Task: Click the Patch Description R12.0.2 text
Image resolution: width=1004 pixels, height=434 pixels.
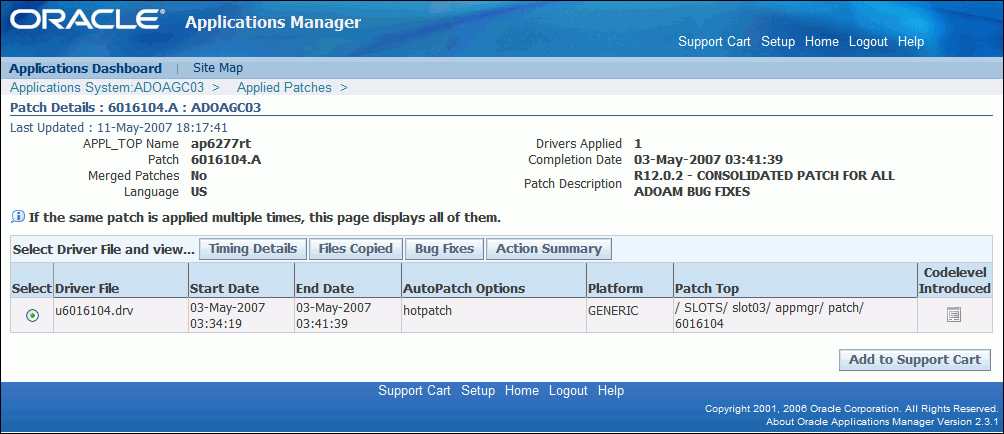Action: point(765,183)
